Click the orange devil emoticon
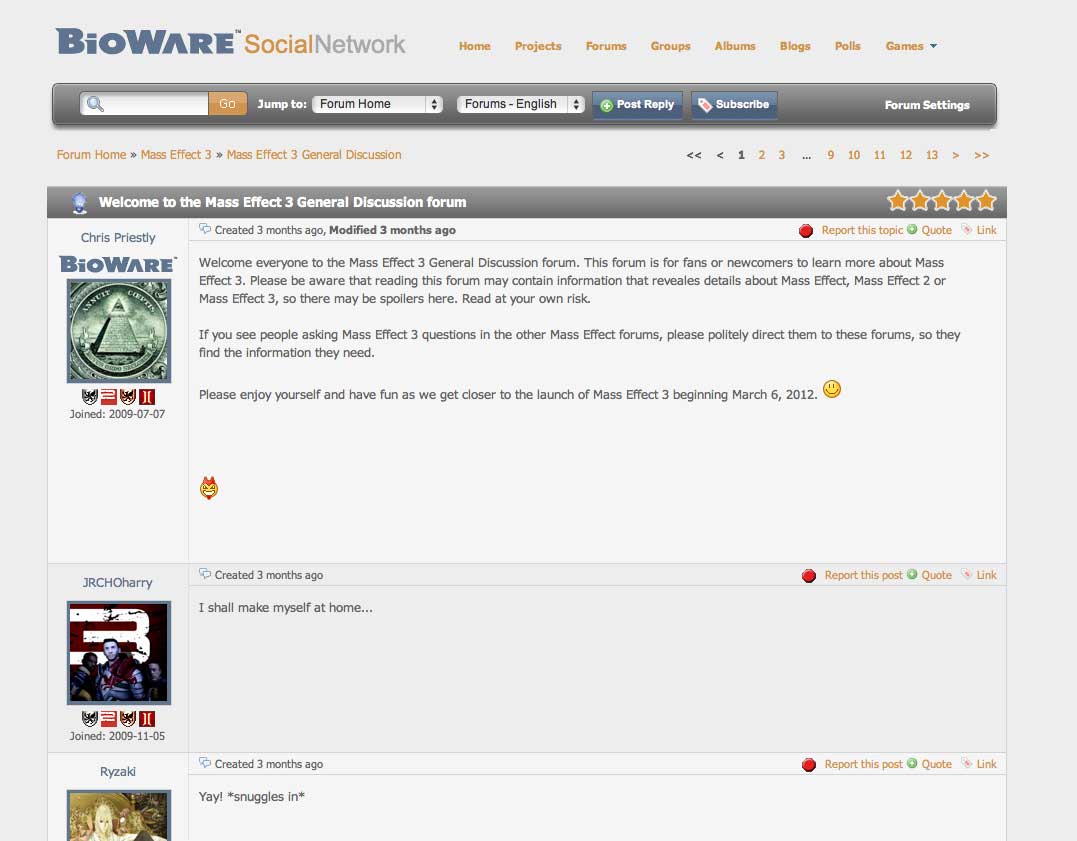 209,488
